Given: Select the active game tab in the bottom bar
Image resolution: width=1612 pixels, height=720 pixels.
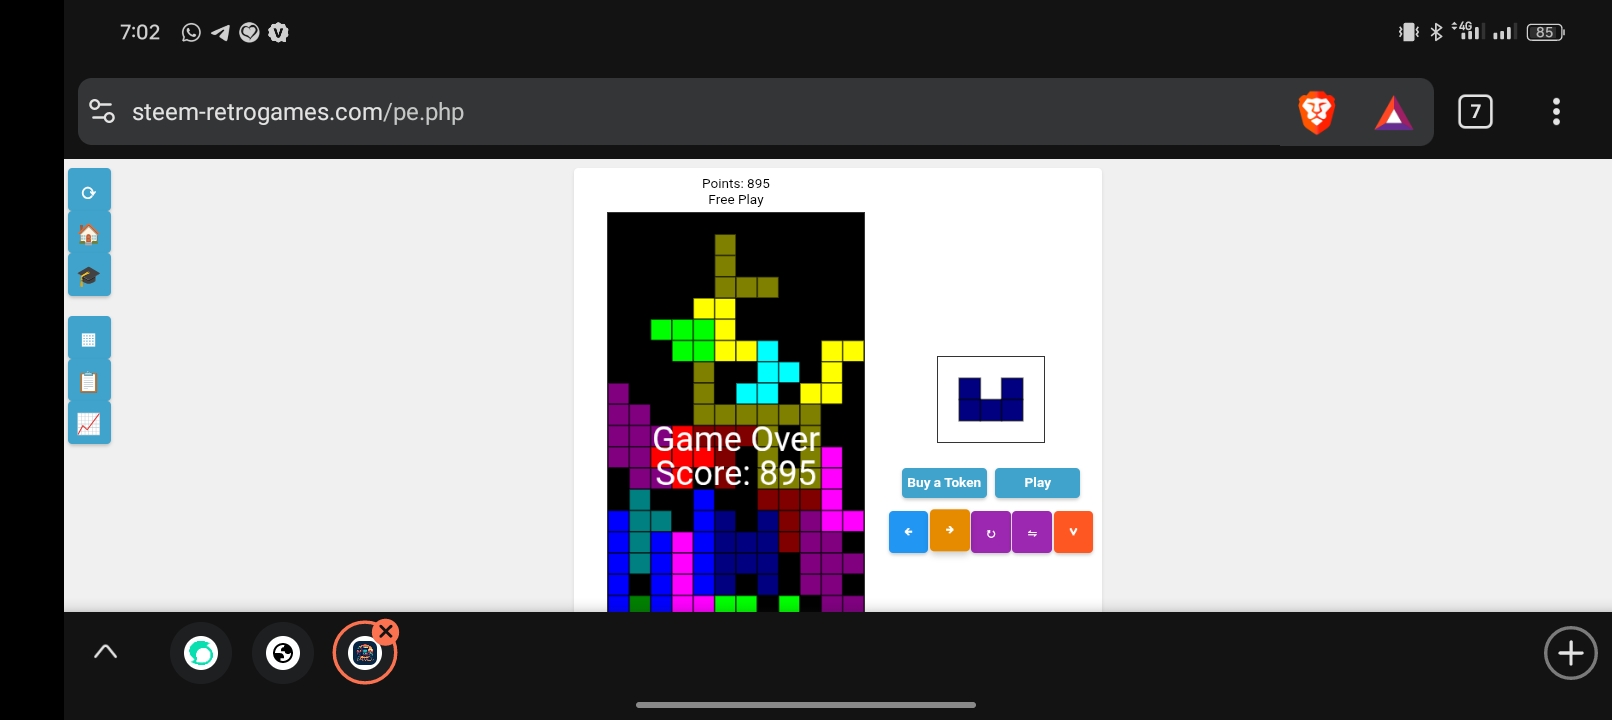Looking at the screenshot, I should point(365,653).
